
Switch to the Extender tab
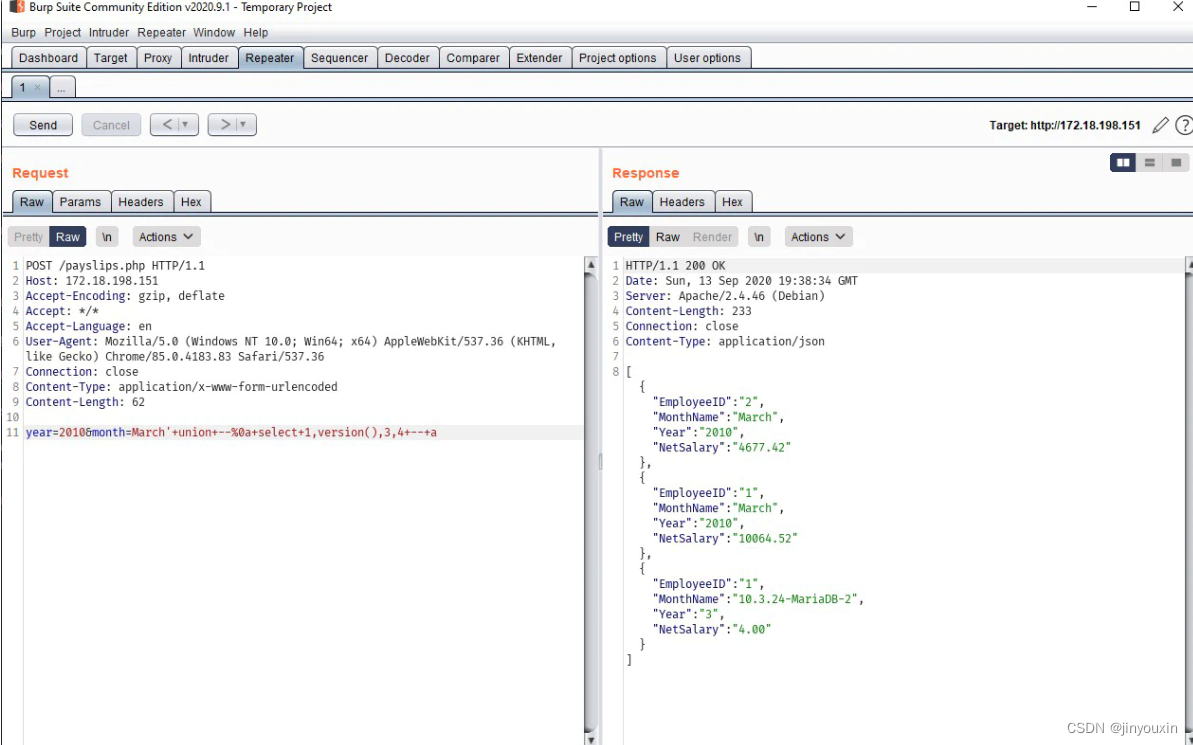pos(539,58)
